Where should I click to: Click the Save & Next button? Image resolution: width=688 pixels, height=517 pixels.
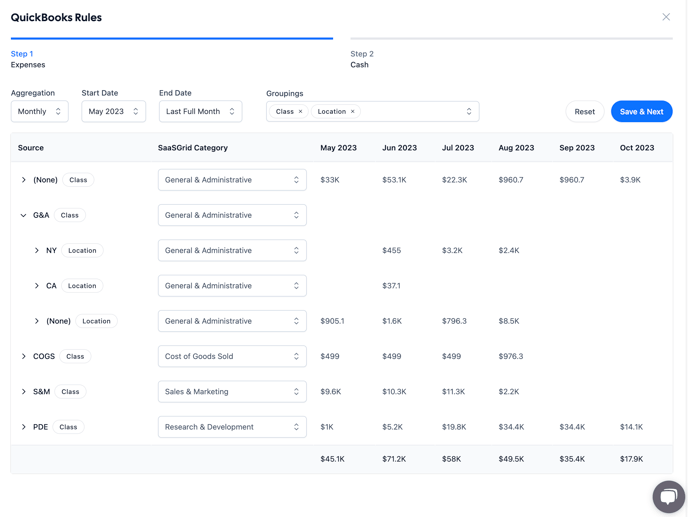641,112
